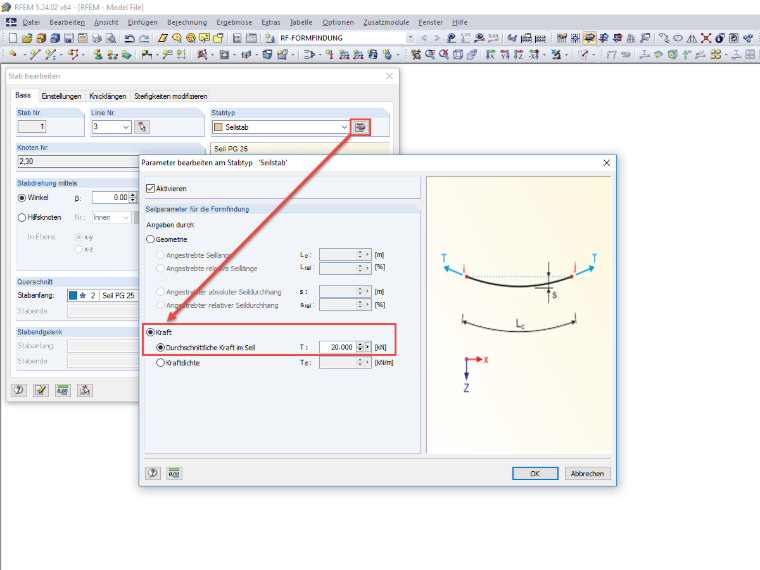Click units and decimals icon in parameter dialog
This screenshot has height=570, width=760.
pyautogui.click(x=174, y=473)
